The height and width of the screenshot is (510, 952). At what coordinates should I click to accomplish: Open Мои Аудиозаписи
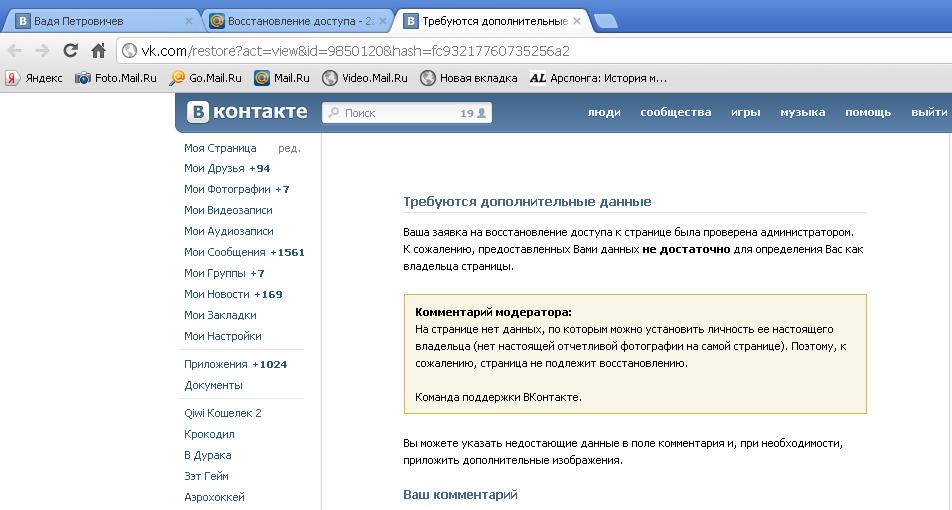click(x=229, y=231)
